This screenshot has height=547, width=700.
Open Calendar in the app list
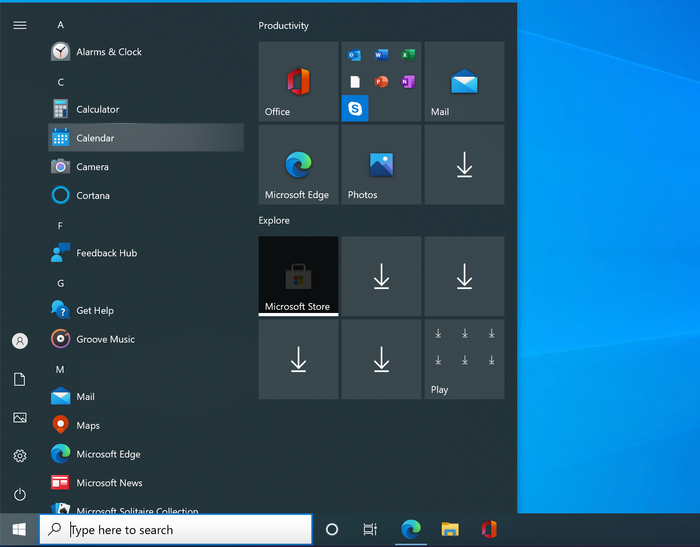tap(146, 138)
